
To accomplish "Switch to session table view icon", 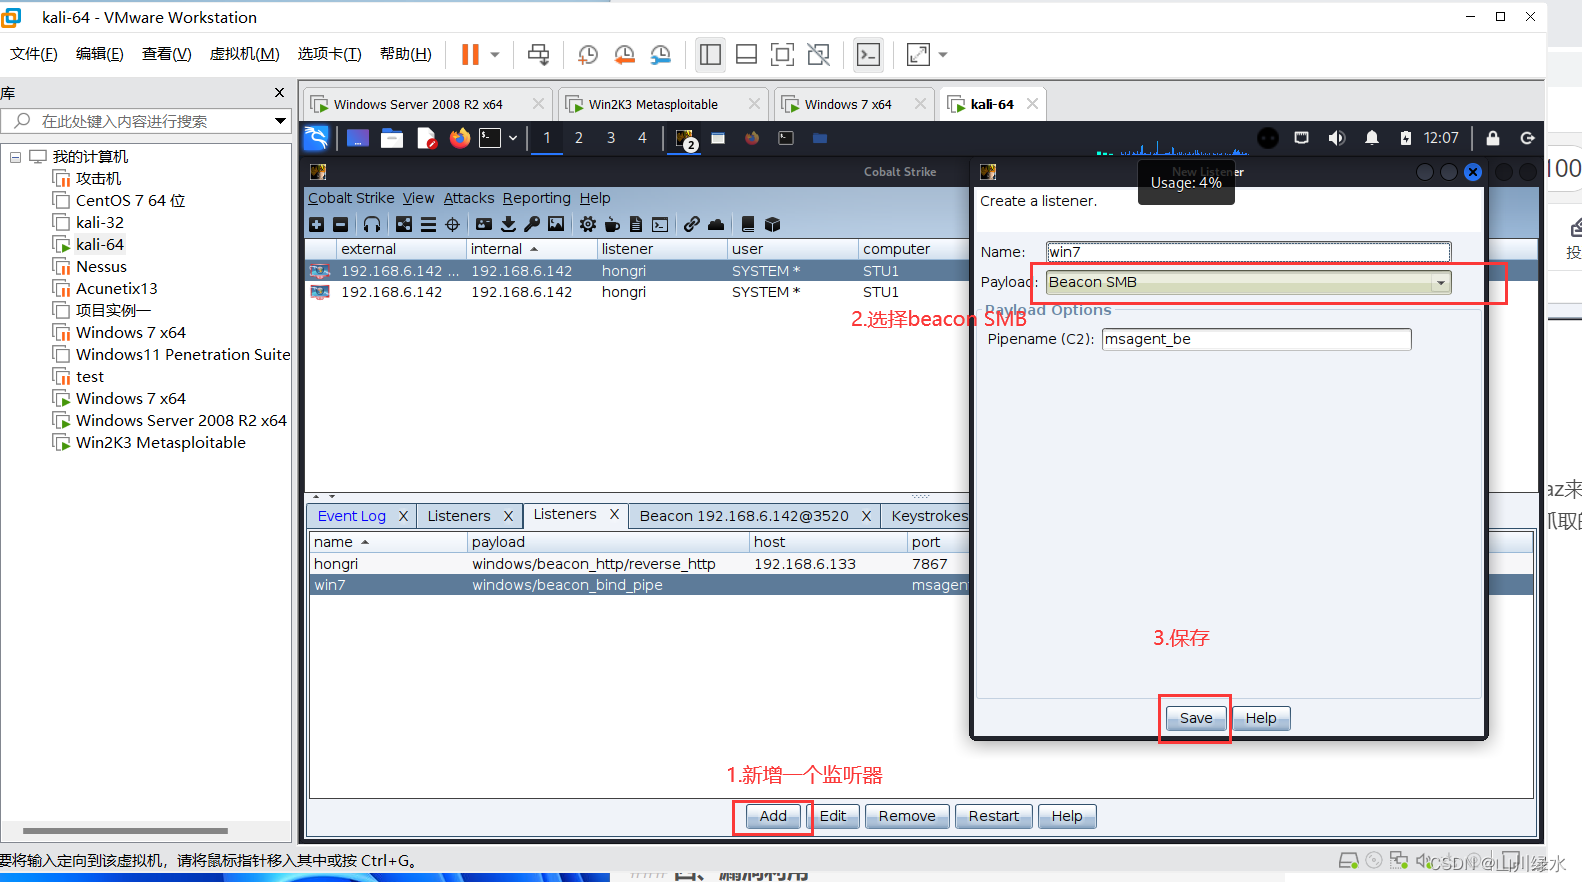I will 428,225.
